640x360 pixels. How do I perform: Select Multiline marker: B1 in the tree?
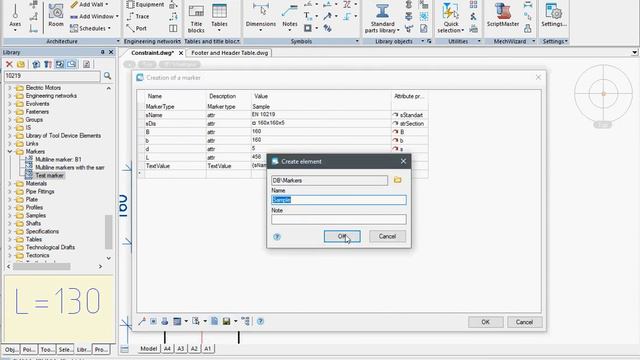[58, 160]
